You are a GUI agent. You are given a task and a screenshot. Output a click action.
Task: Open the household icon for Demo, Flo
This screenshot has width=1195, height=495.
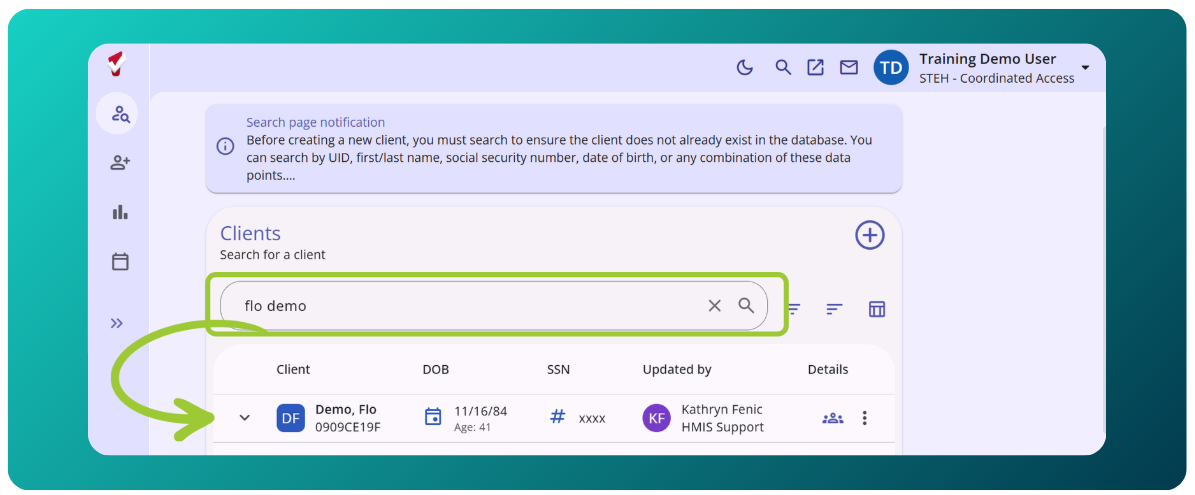[x=832, y=418]
